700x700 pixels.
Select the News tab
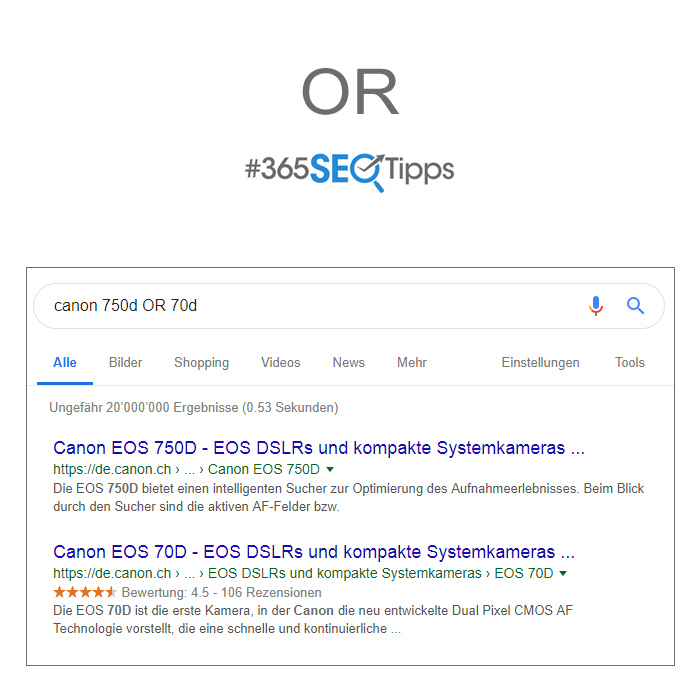349,362
